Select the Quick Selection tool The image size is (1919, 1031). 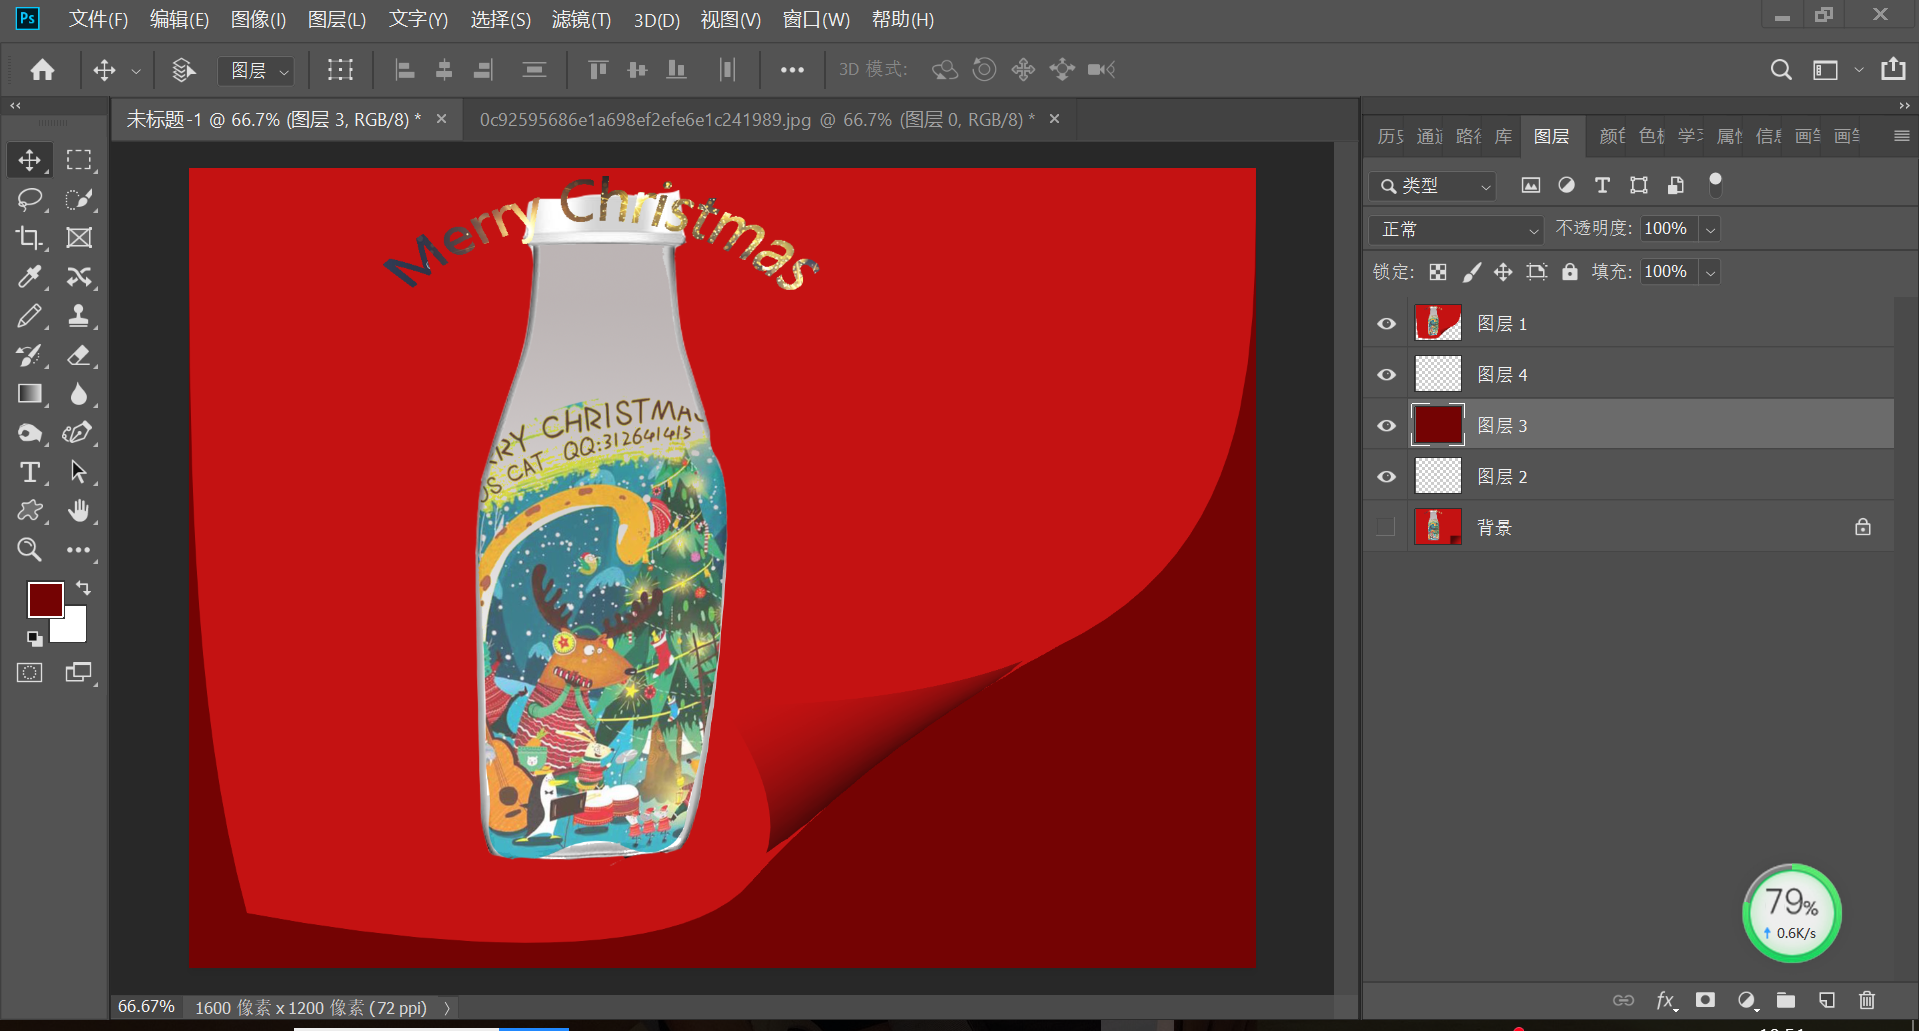79,199
